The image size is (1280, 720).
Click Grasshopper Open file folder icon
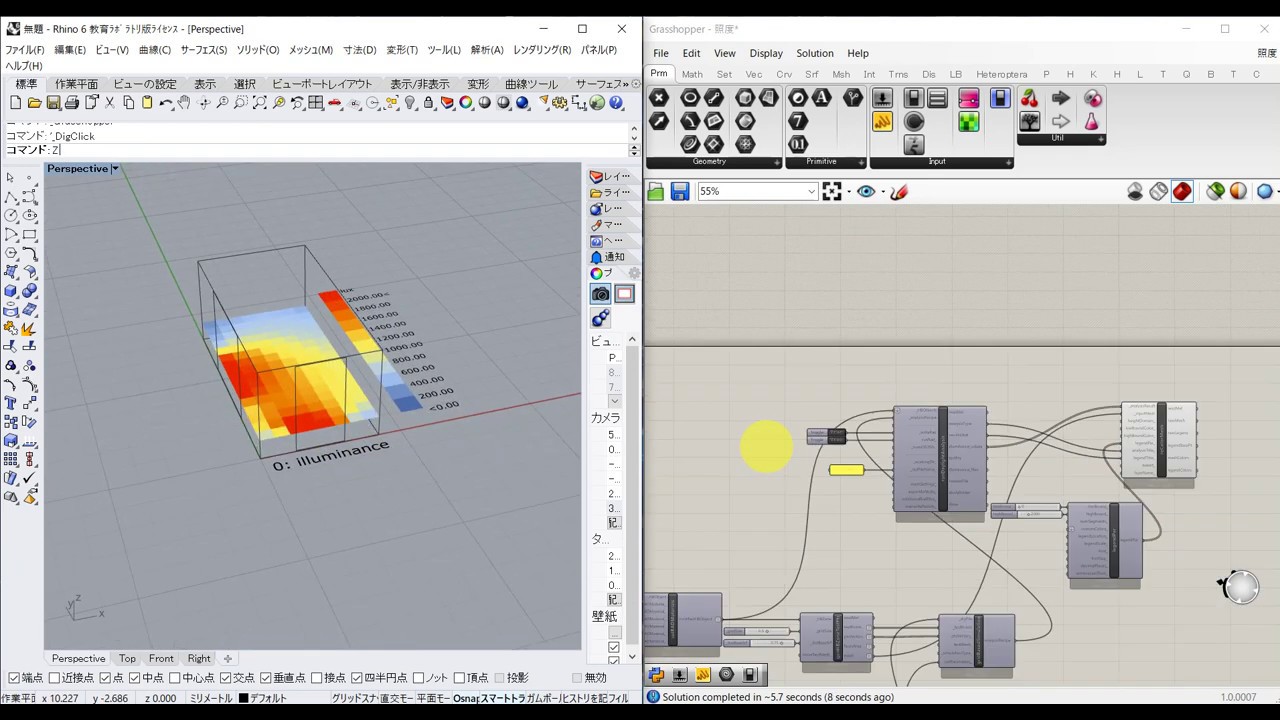[x=656, y=191]
